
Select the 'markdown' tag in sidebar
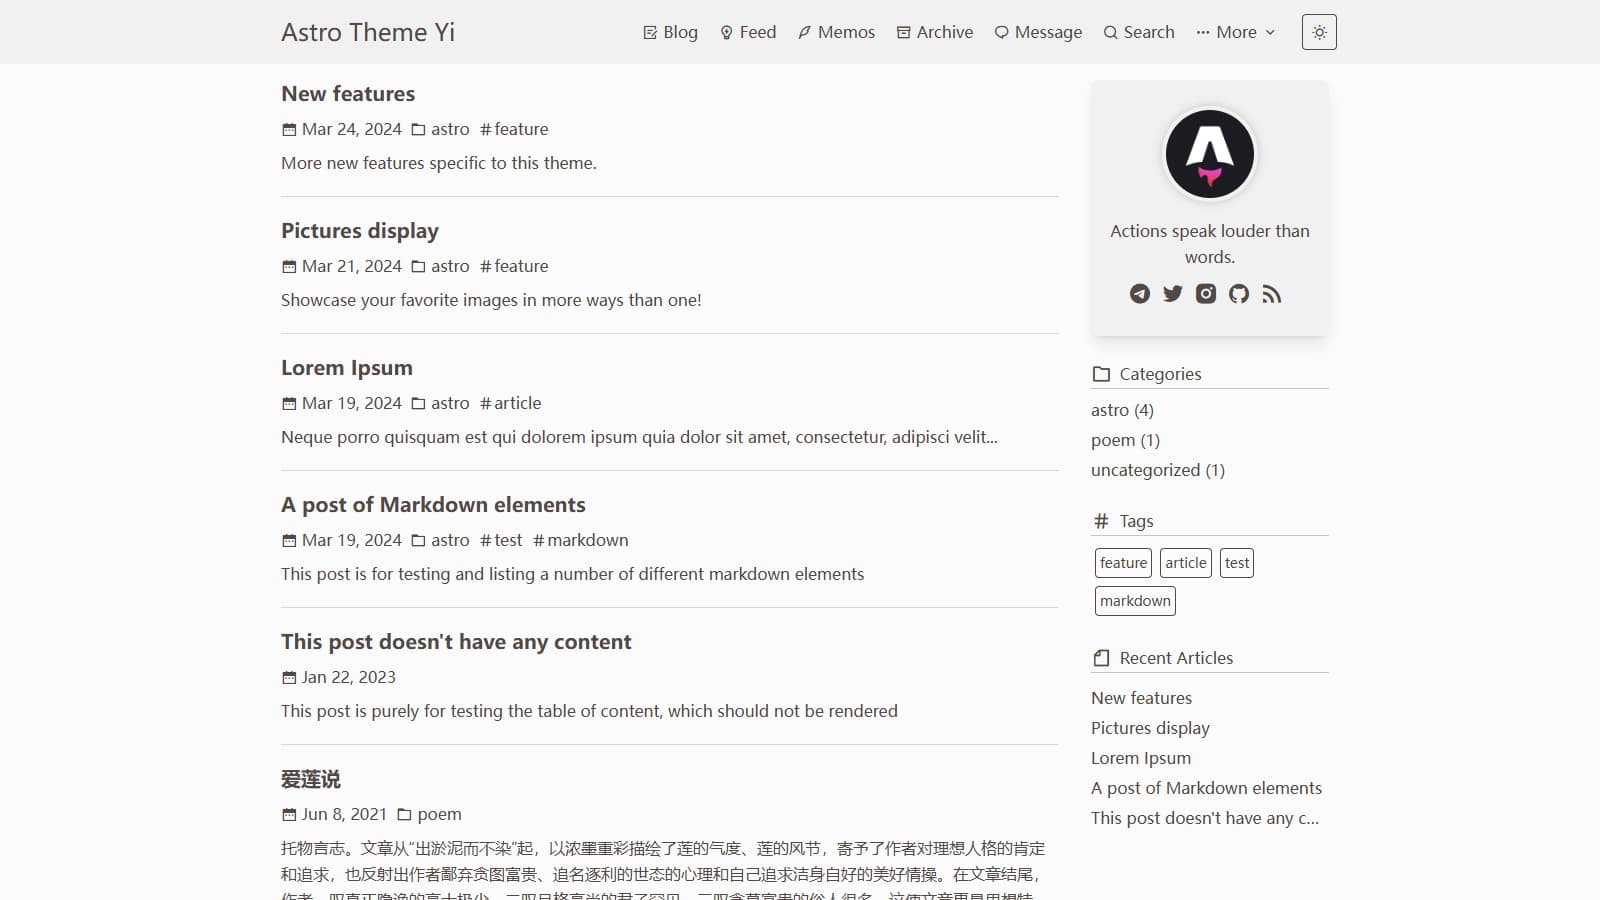point(1135,601)
